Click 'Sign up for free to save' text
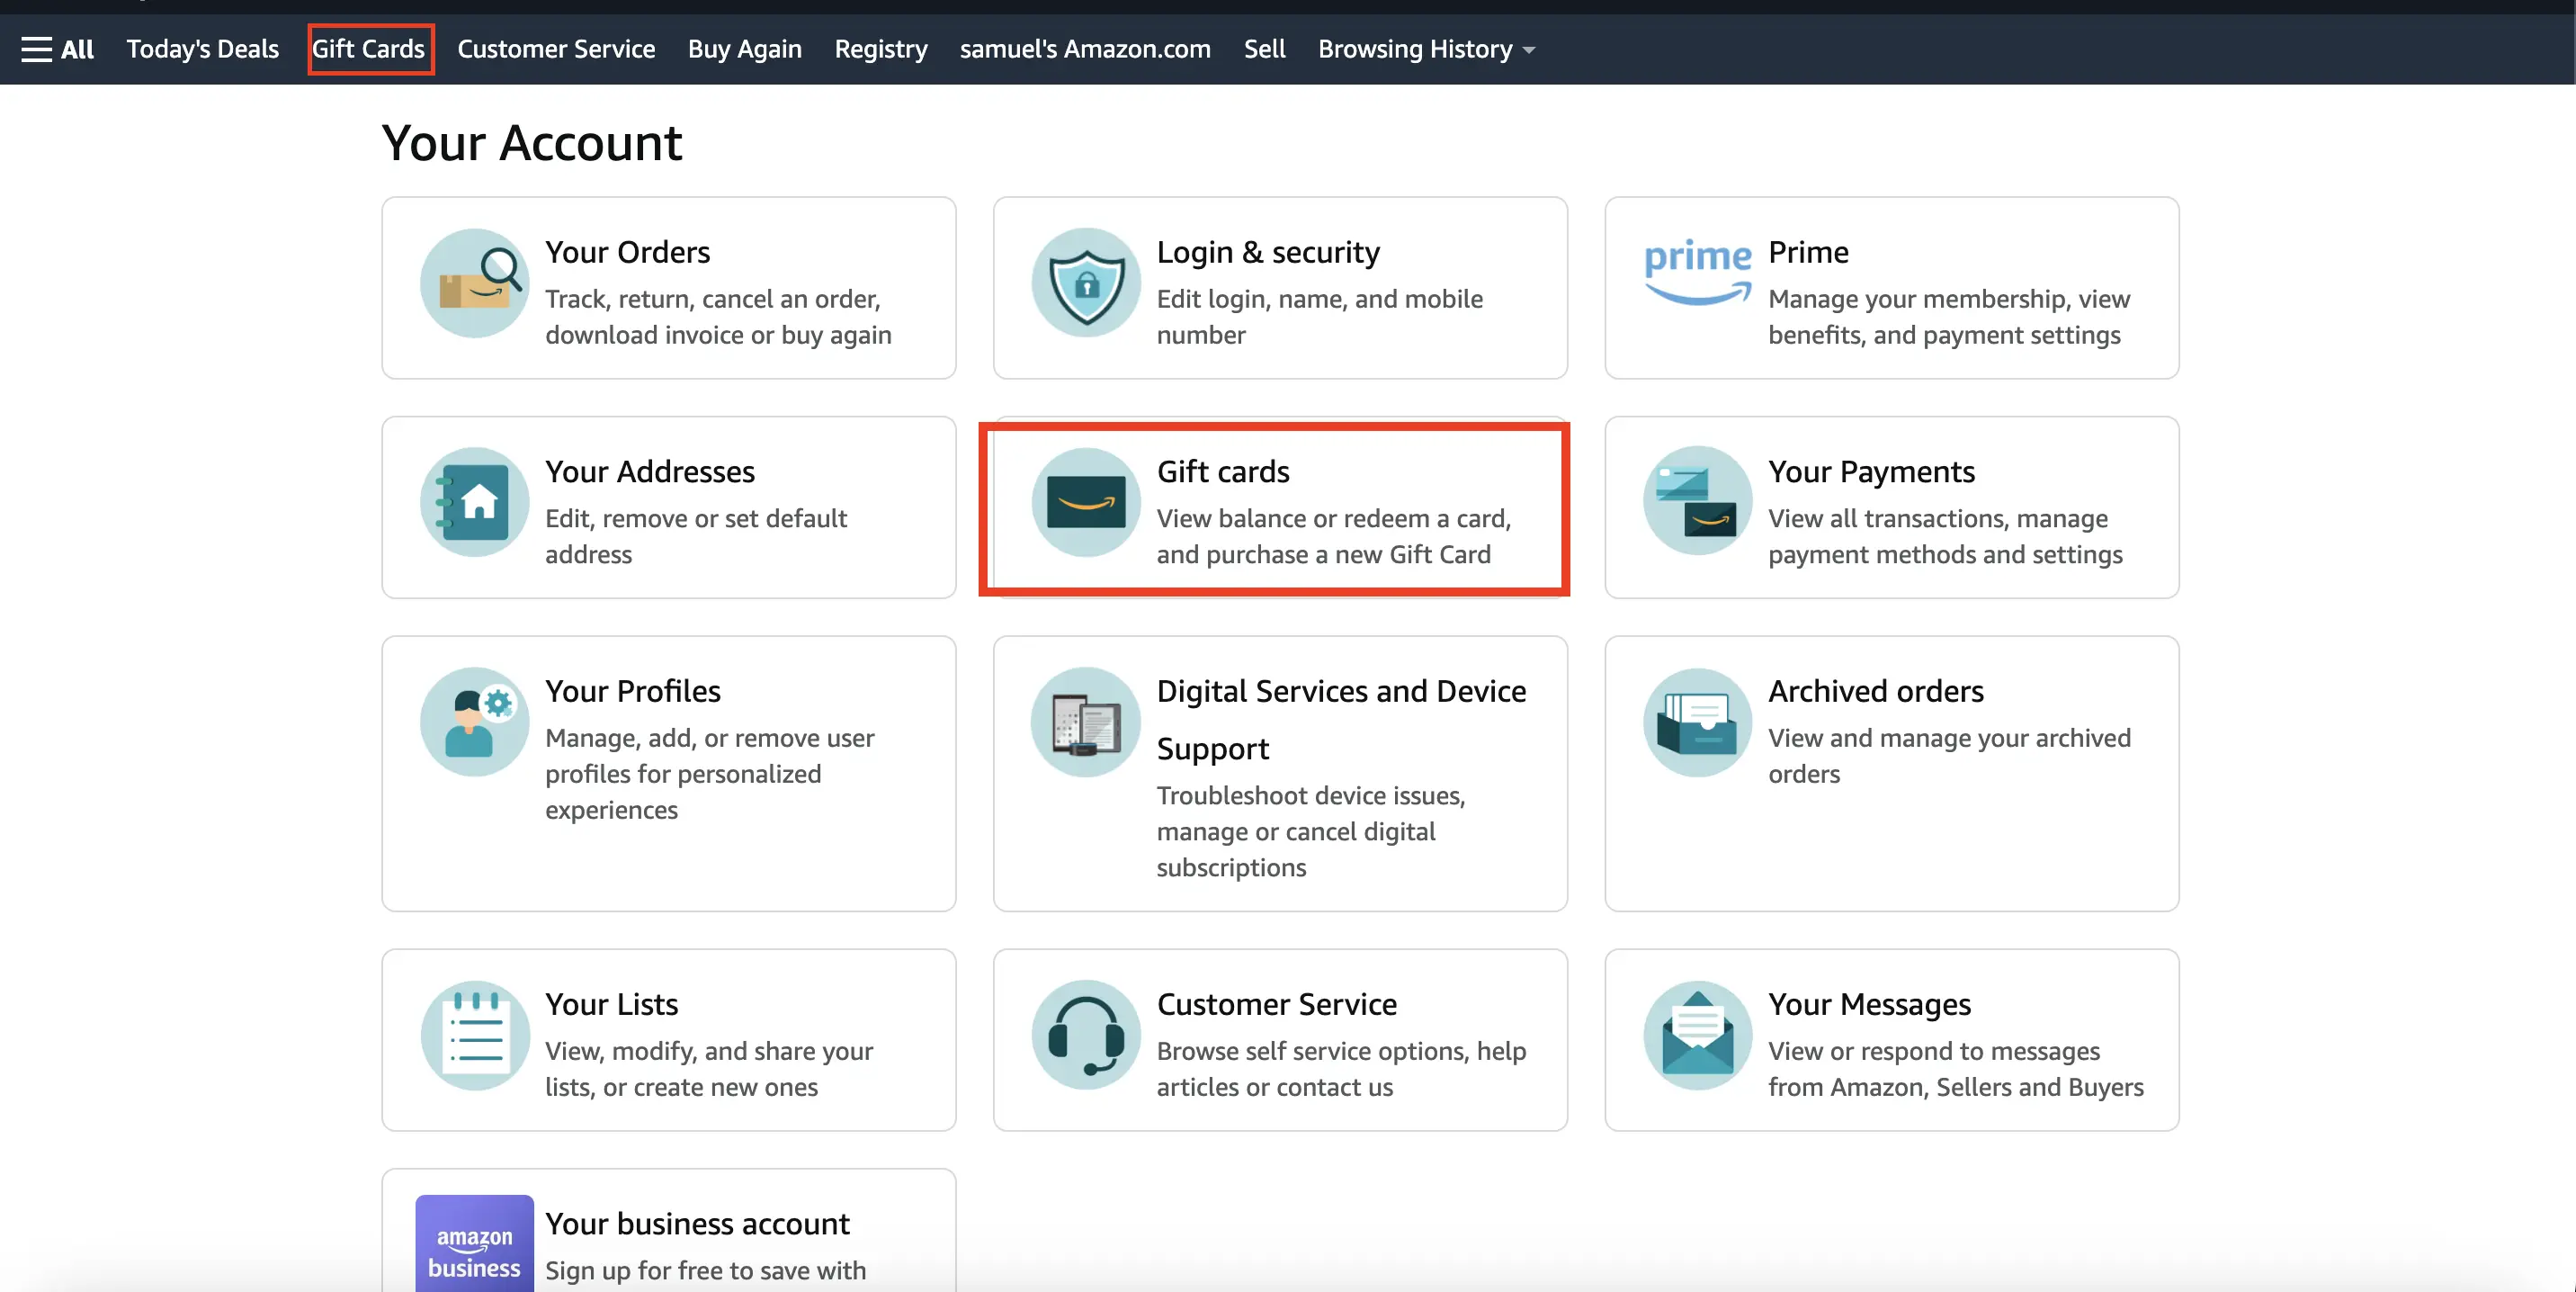Image resolution: width=2576 pixels, height=1292 pixels. (706, 1271)
